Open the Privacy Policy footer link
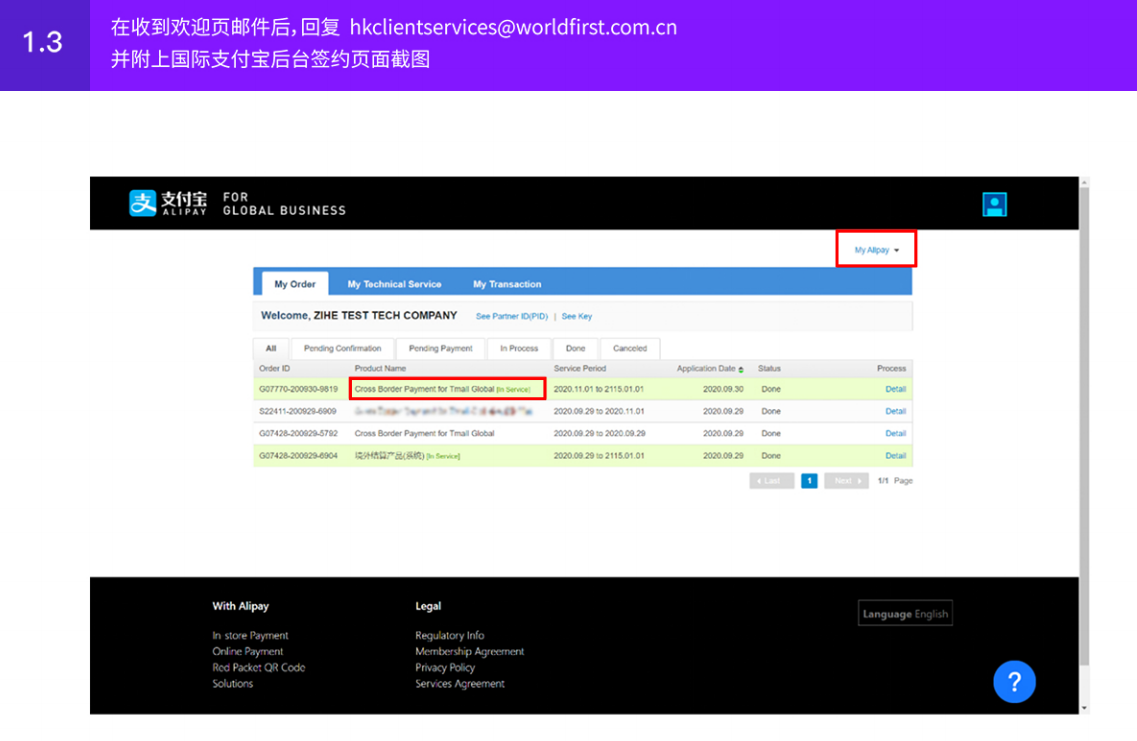Viewport: 1137px width, 741px height. (445, 667)
